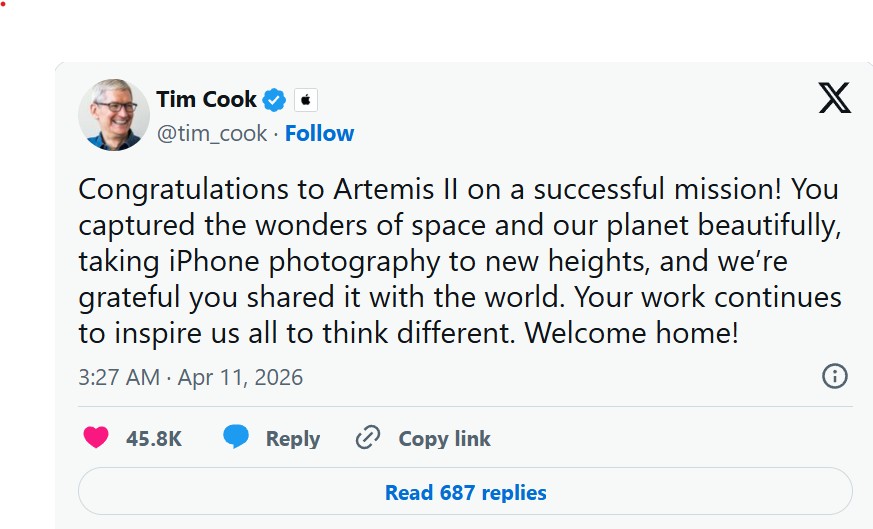The height and width of the screenshot is (529, 873).
Task: Click the red heart like icon
Action: pyautogui.click(x=96, y=438)
